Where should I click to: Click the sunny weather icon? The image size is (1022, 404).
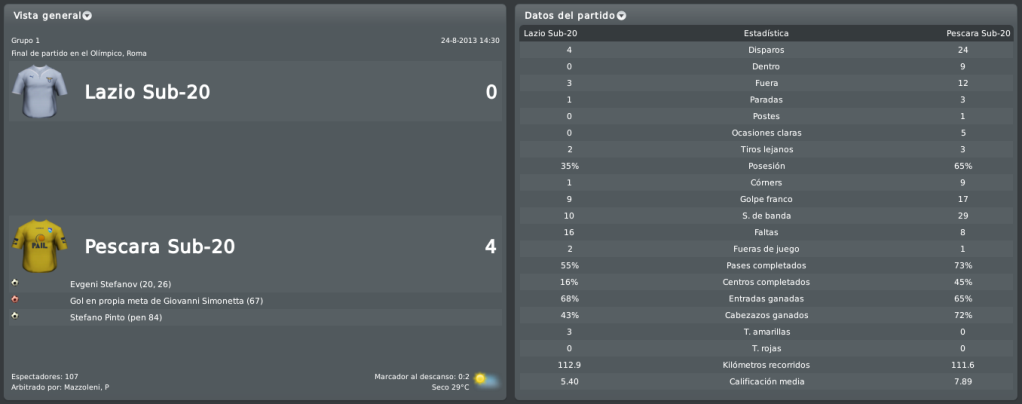click(486, 381)
